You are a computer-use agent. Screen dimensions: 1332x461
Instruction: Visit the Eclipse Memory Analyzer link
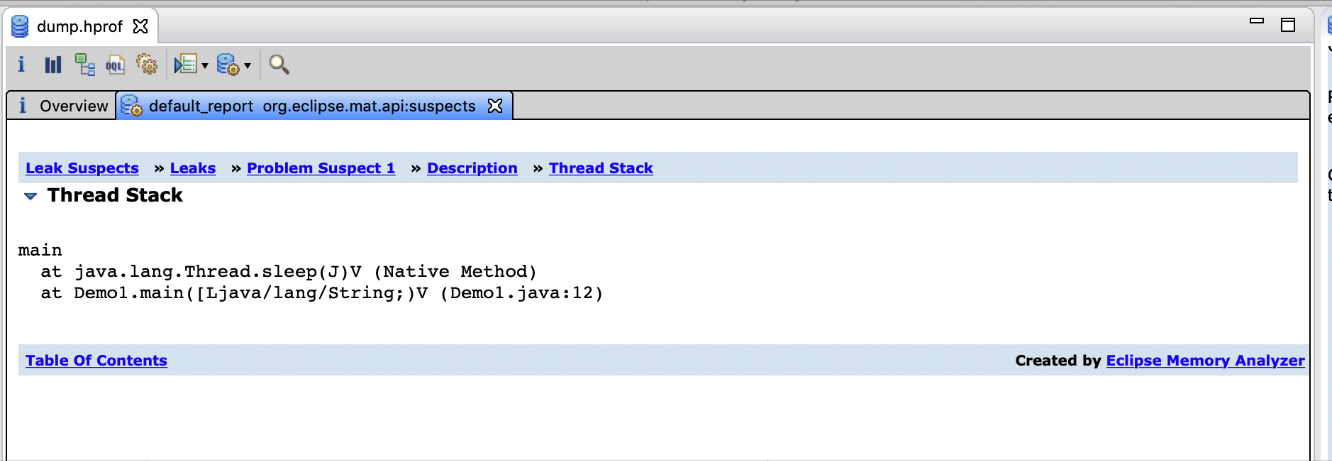(1205, 360)
